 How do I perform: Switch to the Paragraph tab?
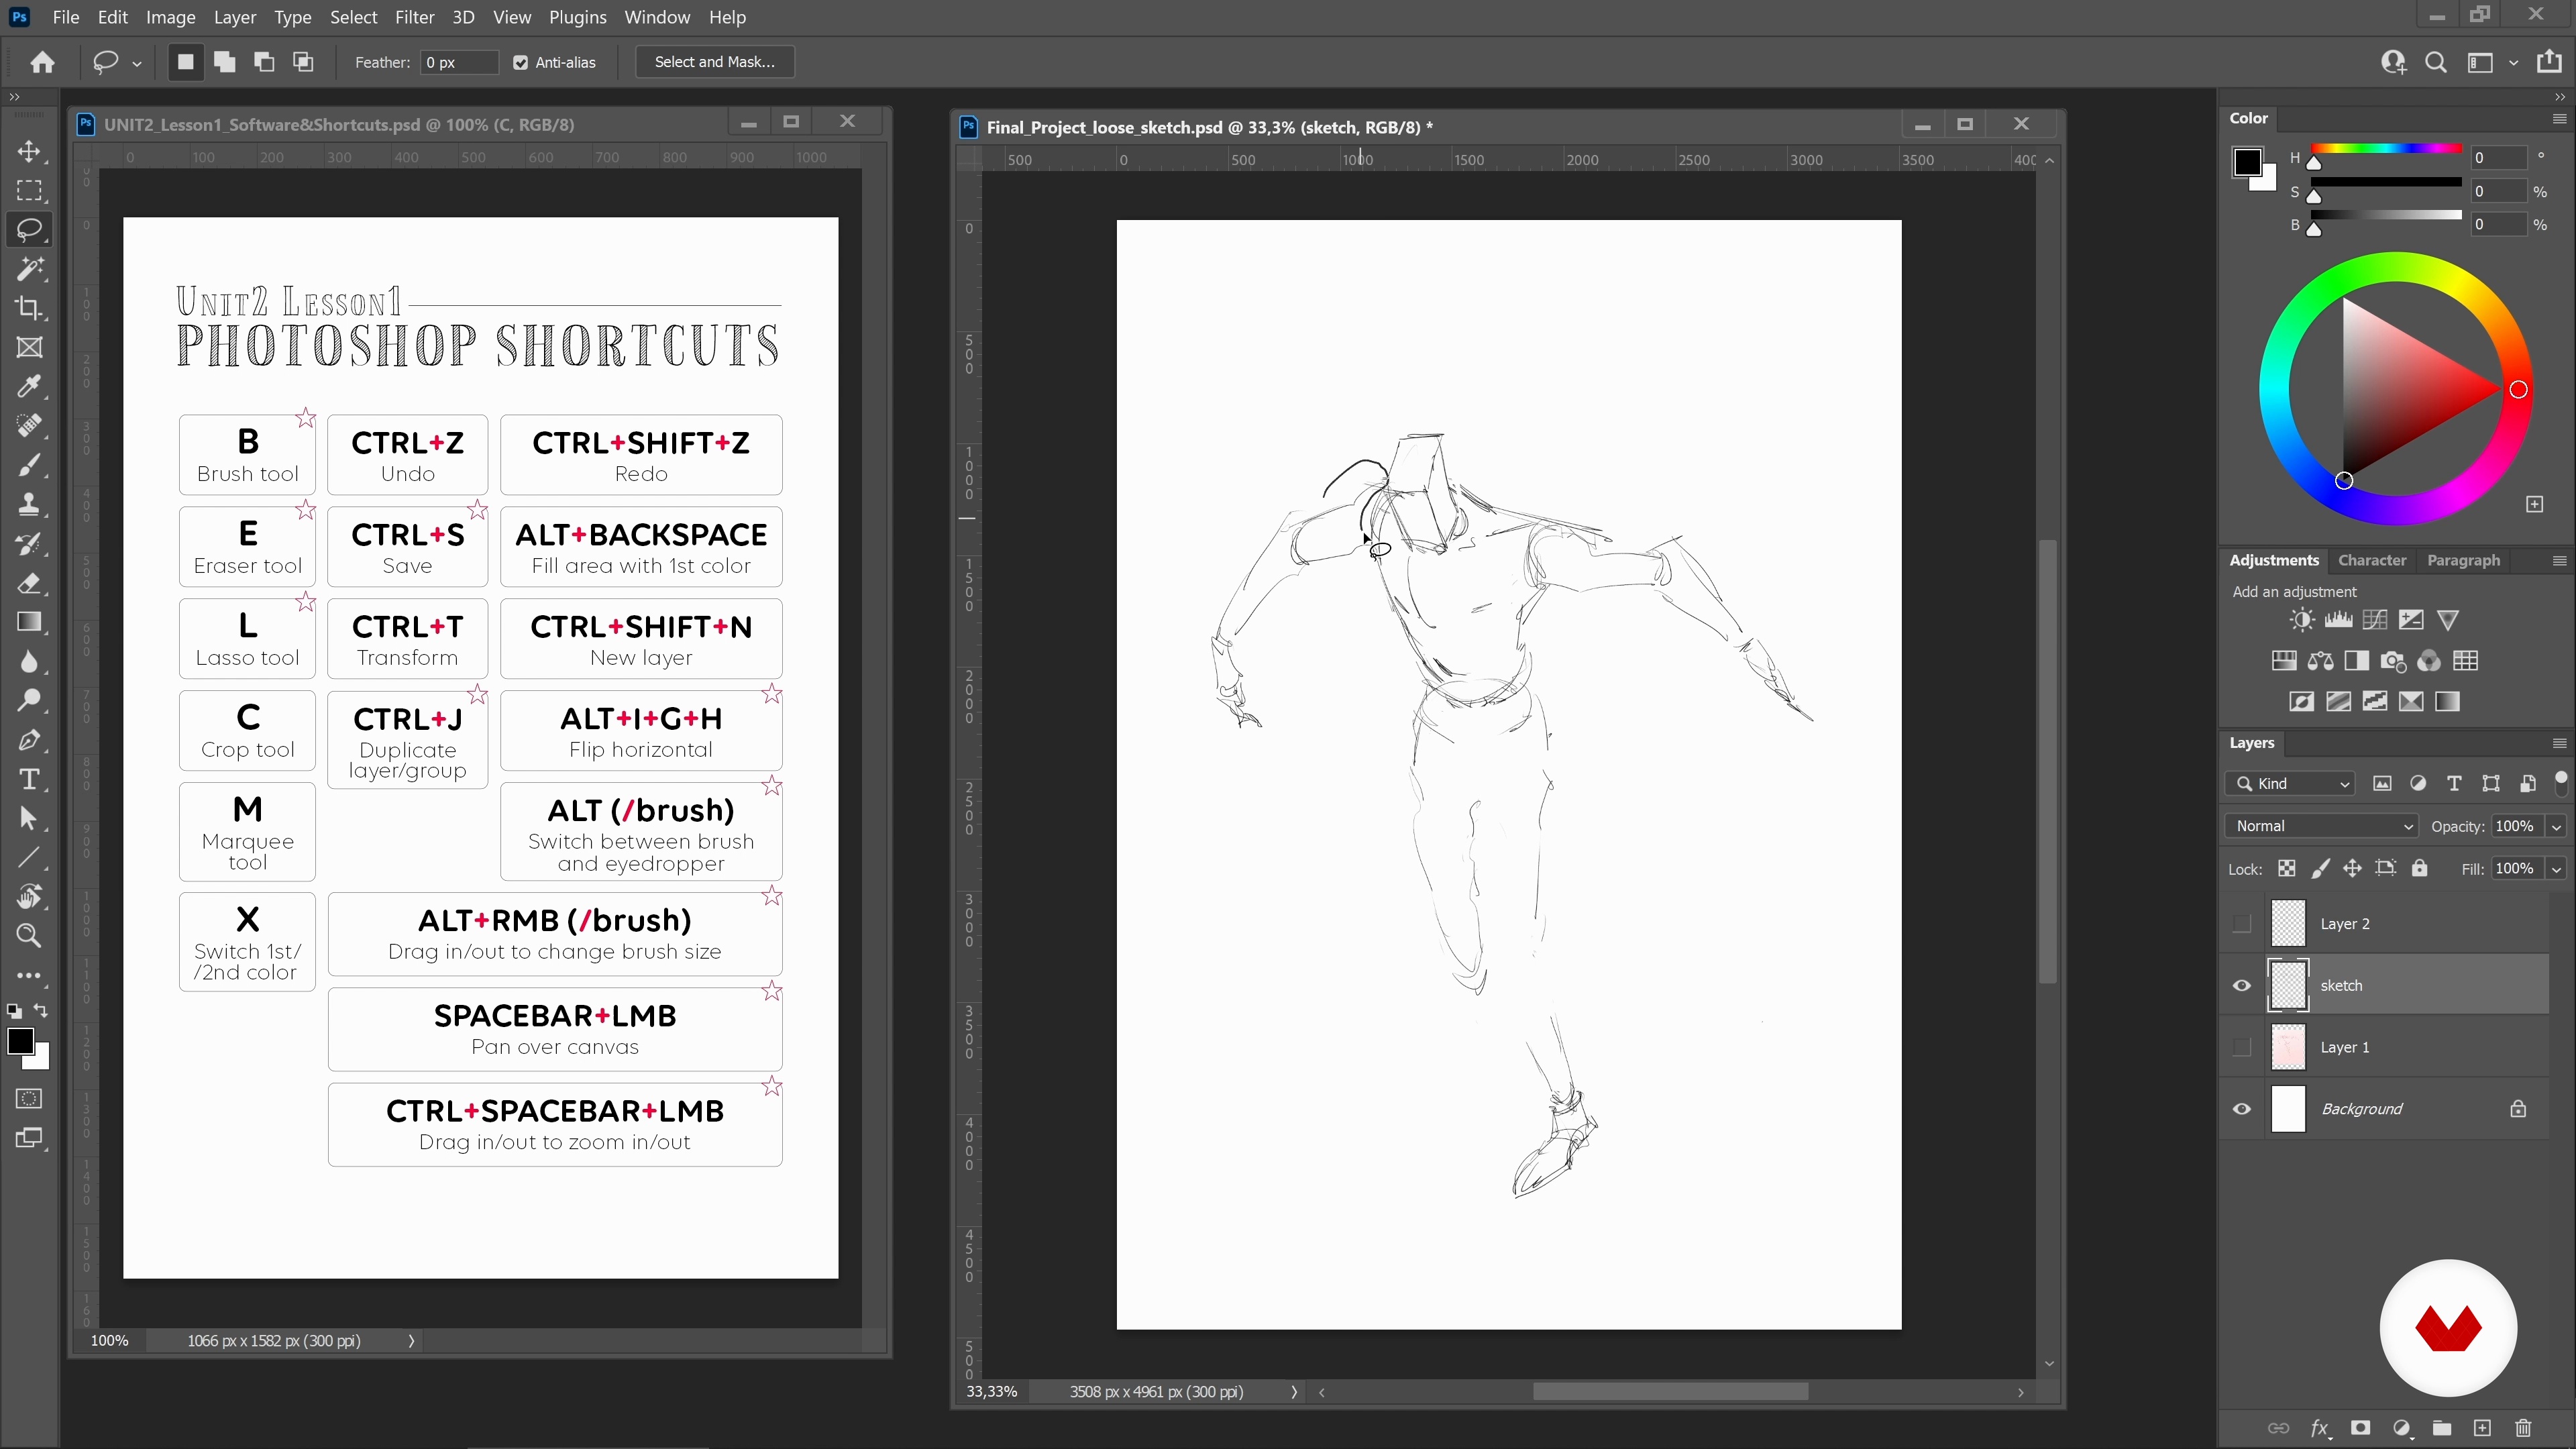click(2463, 560)
